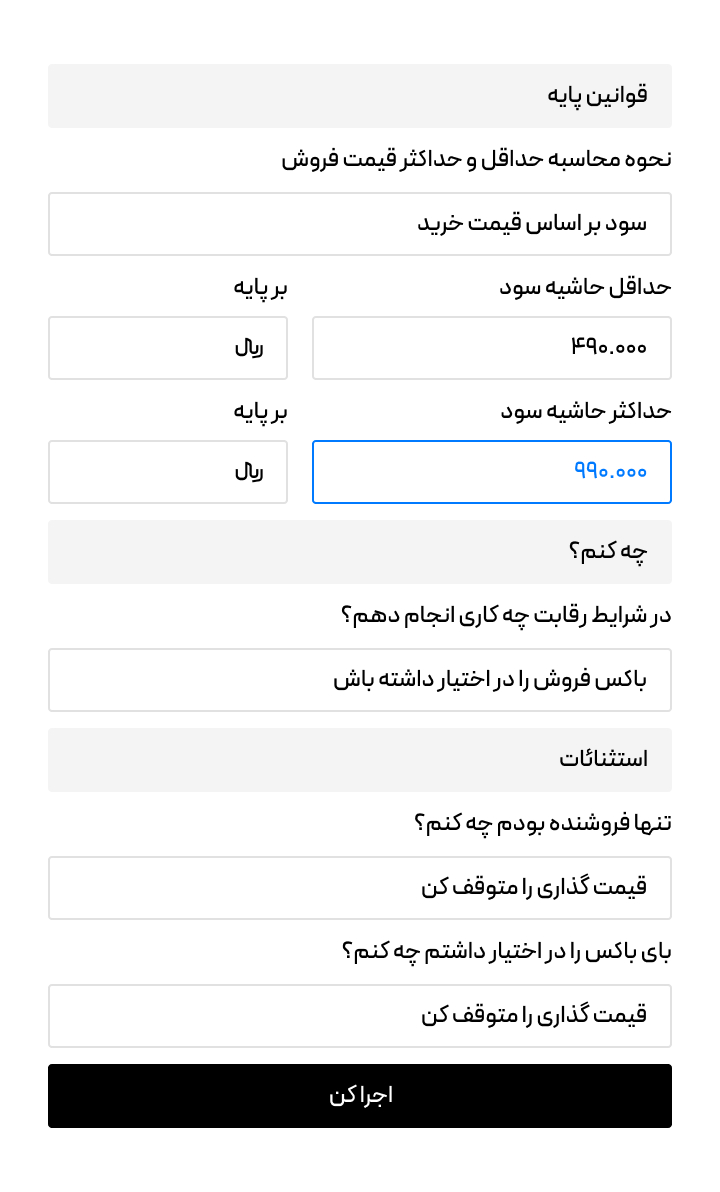This screenshot has width=720, height=1192.
Task: Open the dropdown under بای باکس را در اختیار داشتم
Action: point(360,1016)
